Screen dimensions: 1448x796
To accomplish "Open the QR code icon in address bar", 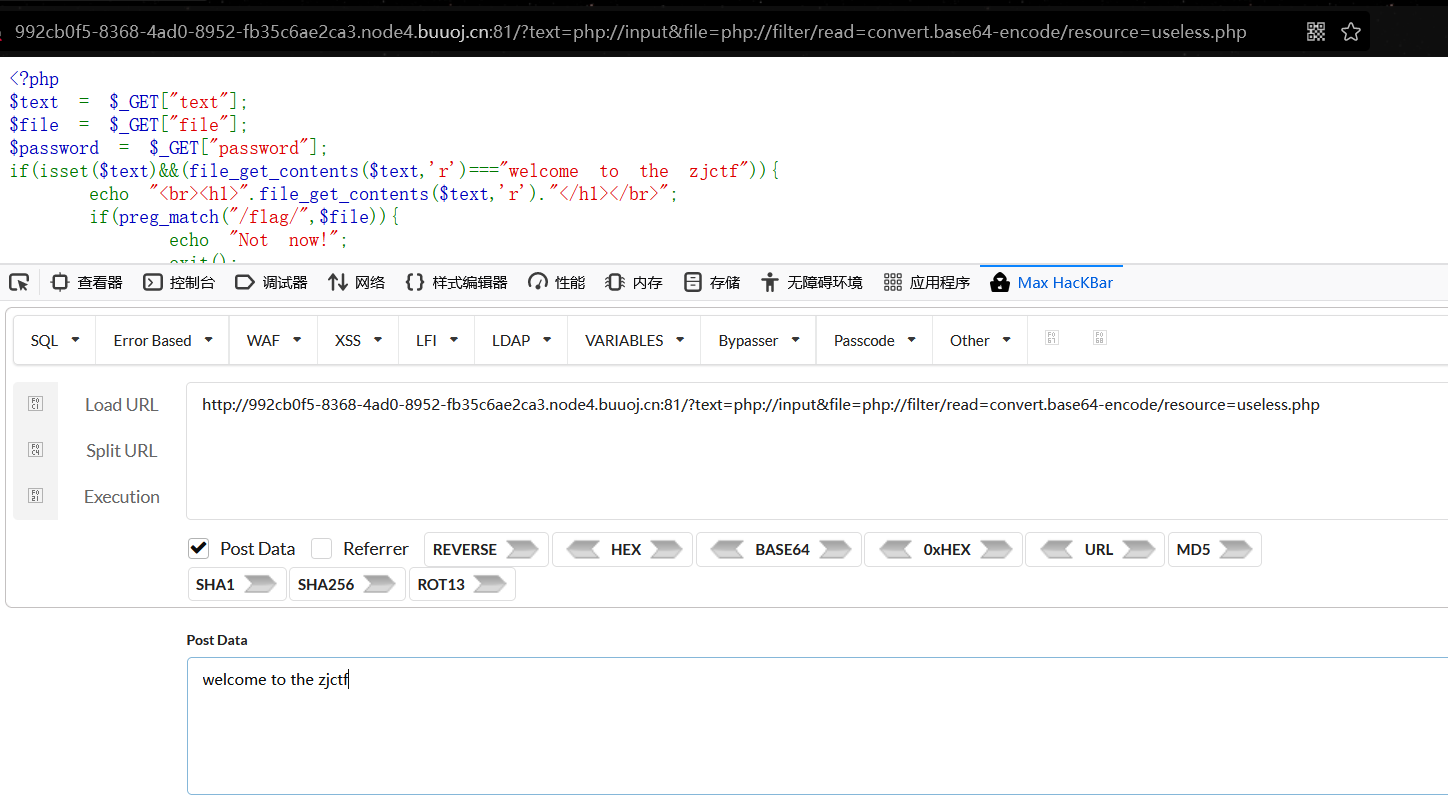I will click(x=1316, y=32).
